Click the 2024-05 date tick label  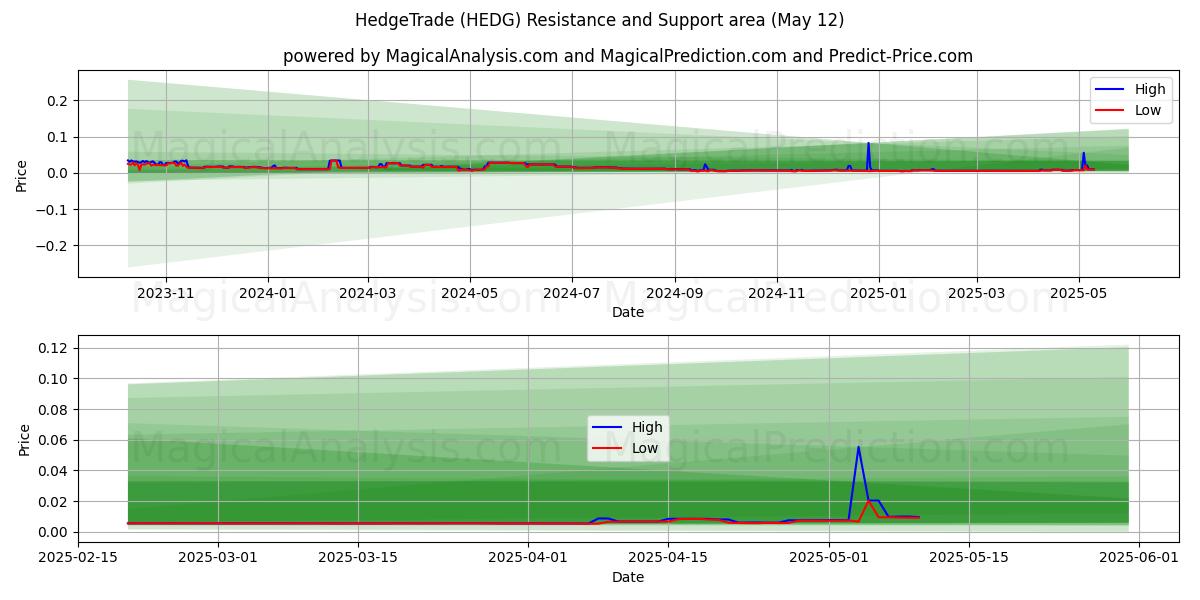coord(470,293)
